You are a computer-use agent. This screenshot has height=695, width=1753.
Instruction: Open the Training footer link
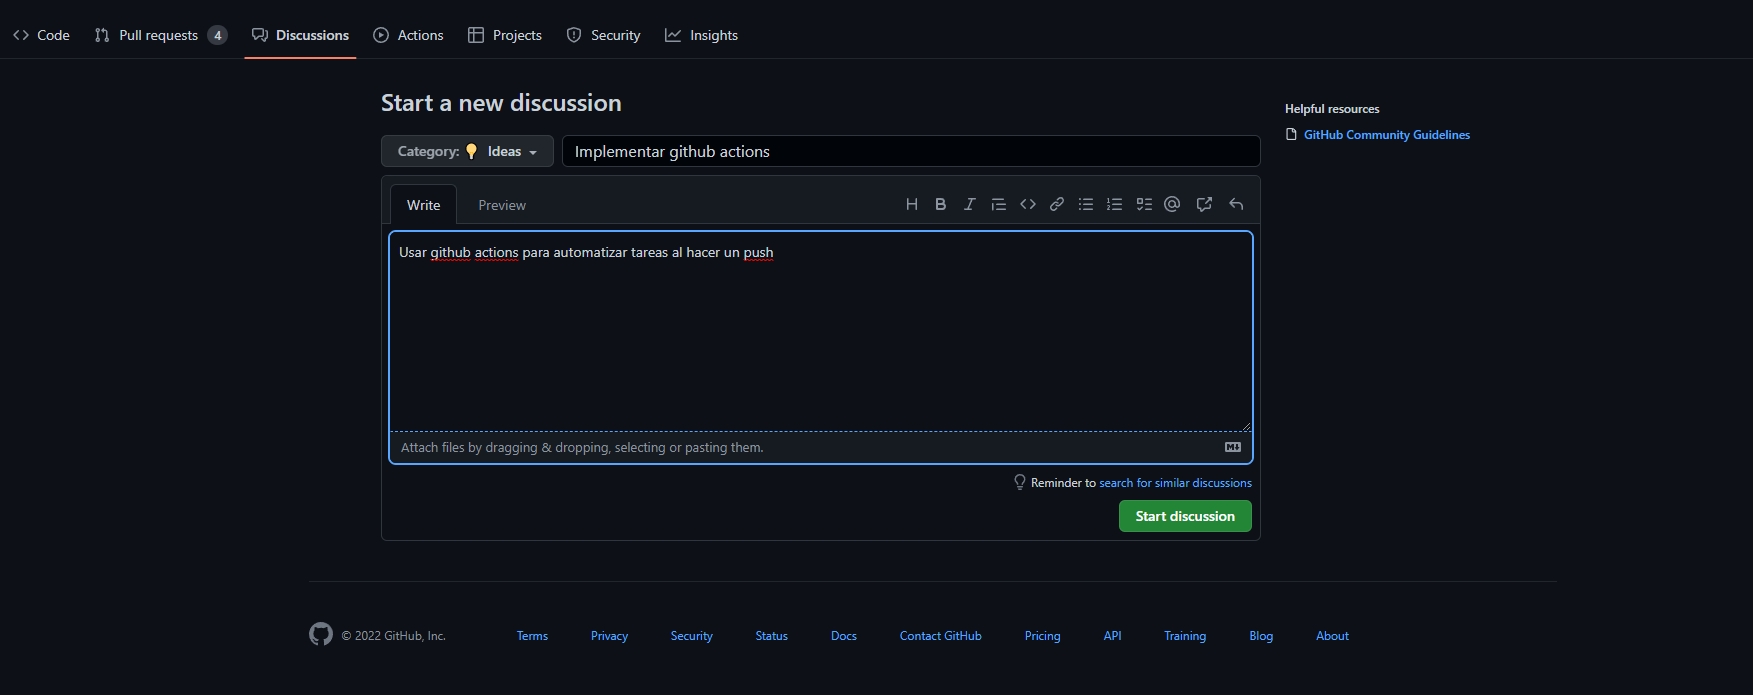click(x=1185, y=636)
